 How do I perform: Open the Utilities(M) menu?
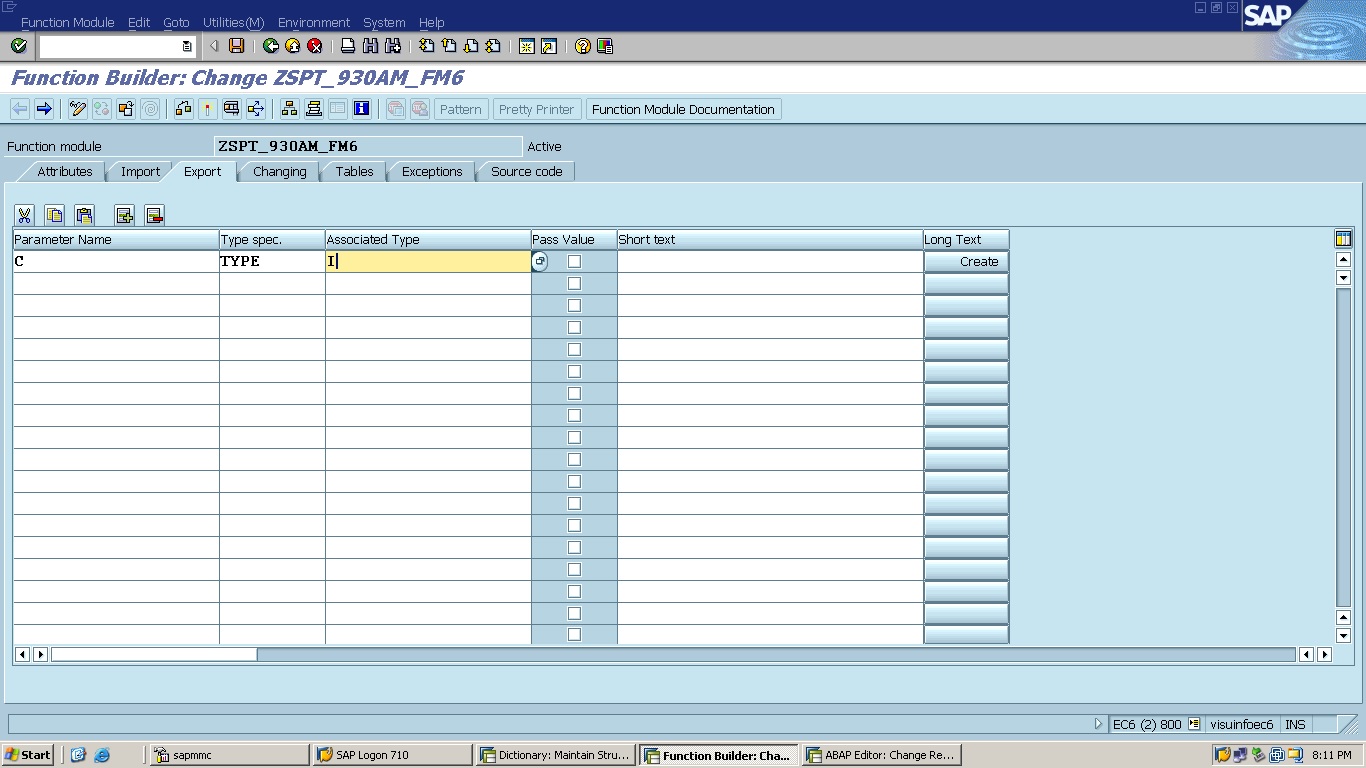pyautogui.click(x=233, y=22)
